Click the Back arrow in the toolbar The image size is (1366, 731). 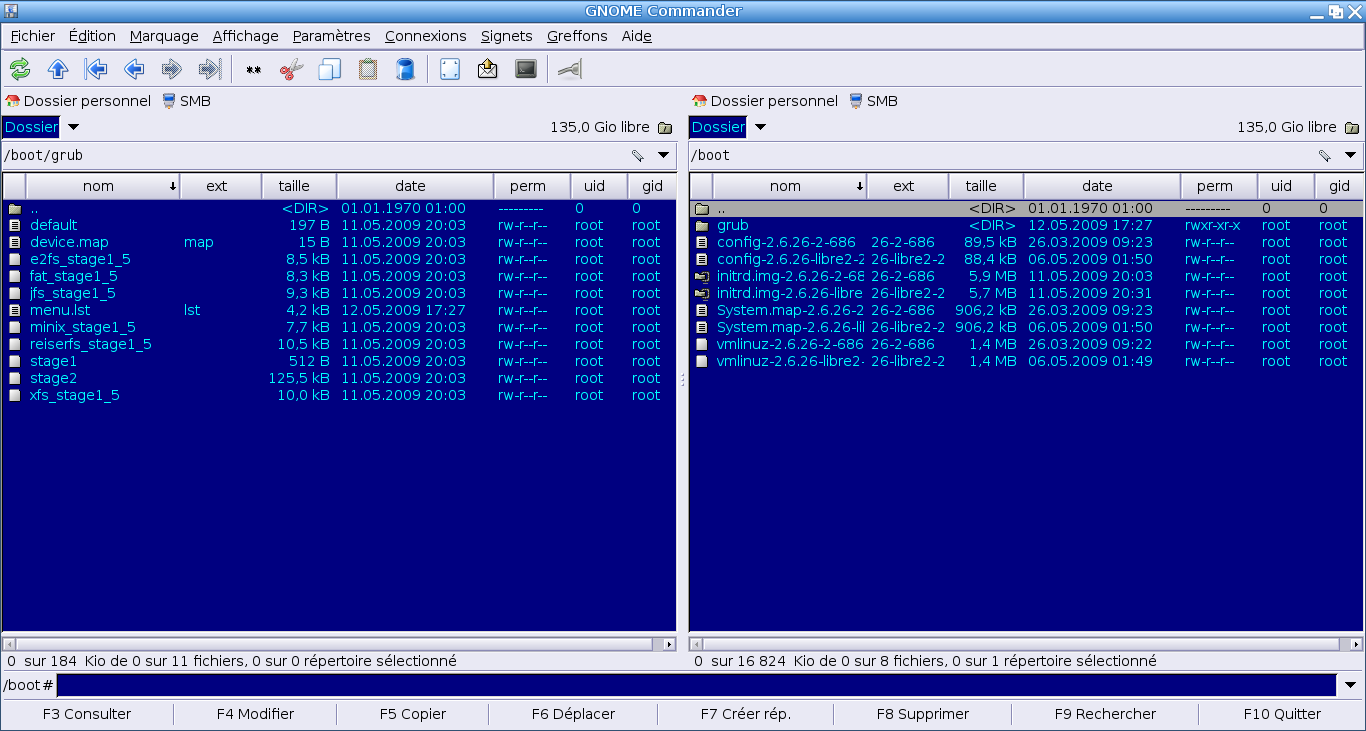tap(134, 69)
